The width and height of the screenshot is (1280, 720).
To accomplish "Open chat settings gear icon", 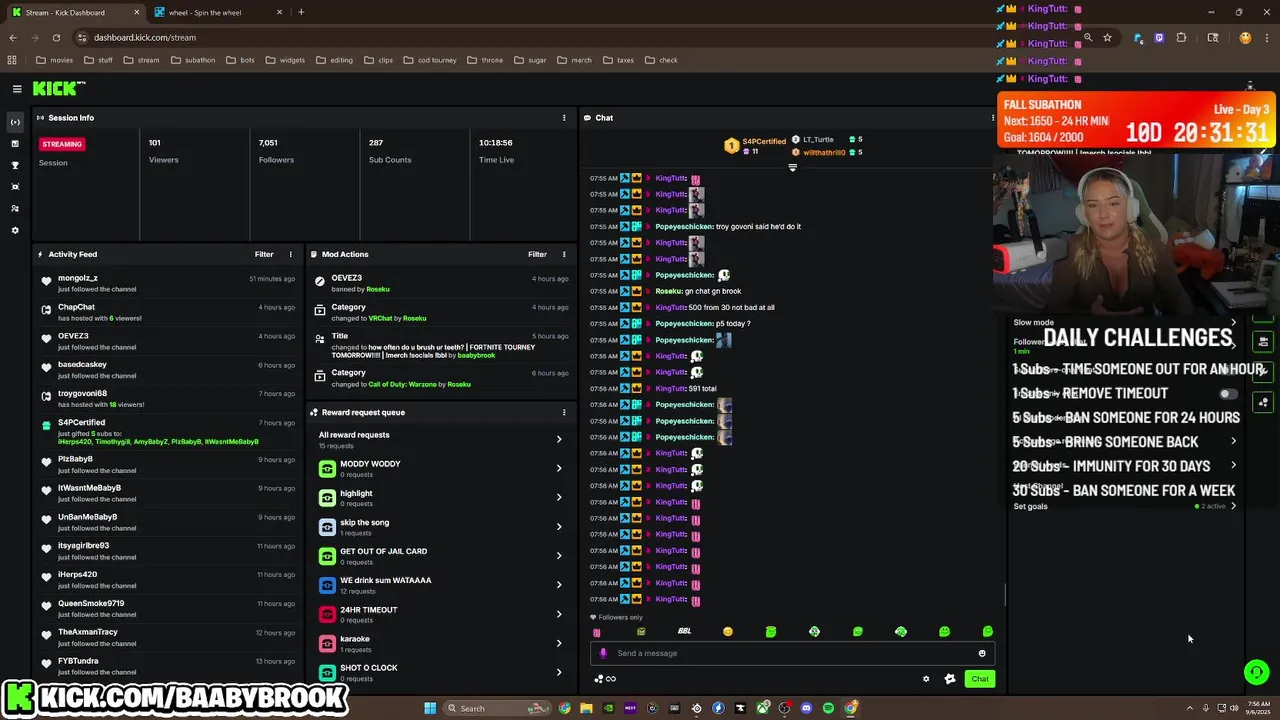I will click(926, 679).
